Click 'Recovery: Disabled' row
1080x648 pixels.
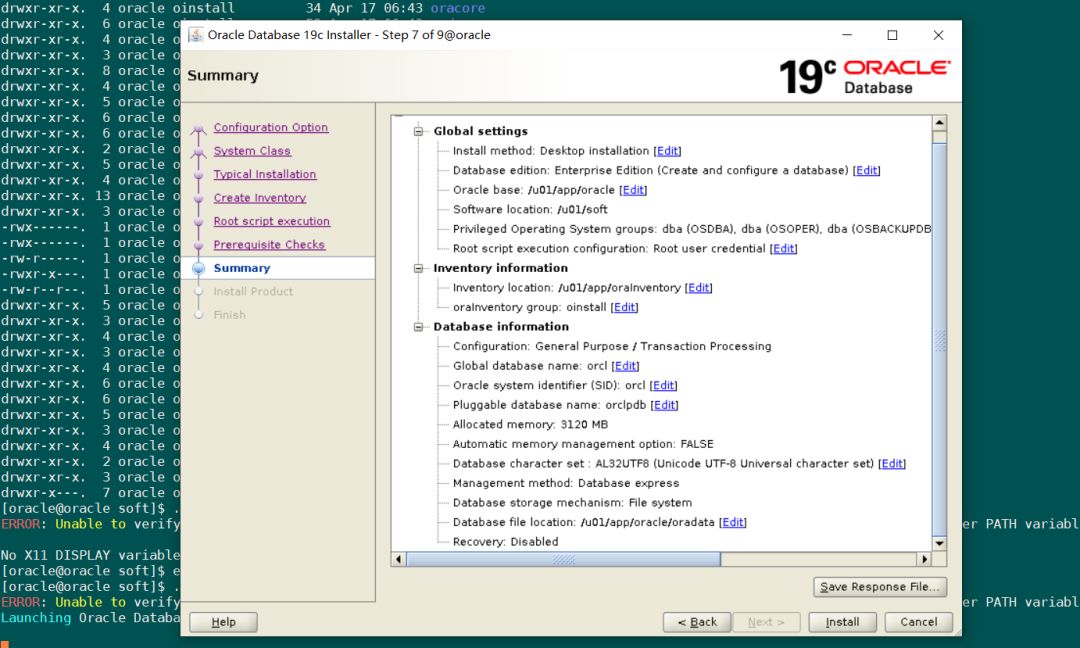[505, 541]
